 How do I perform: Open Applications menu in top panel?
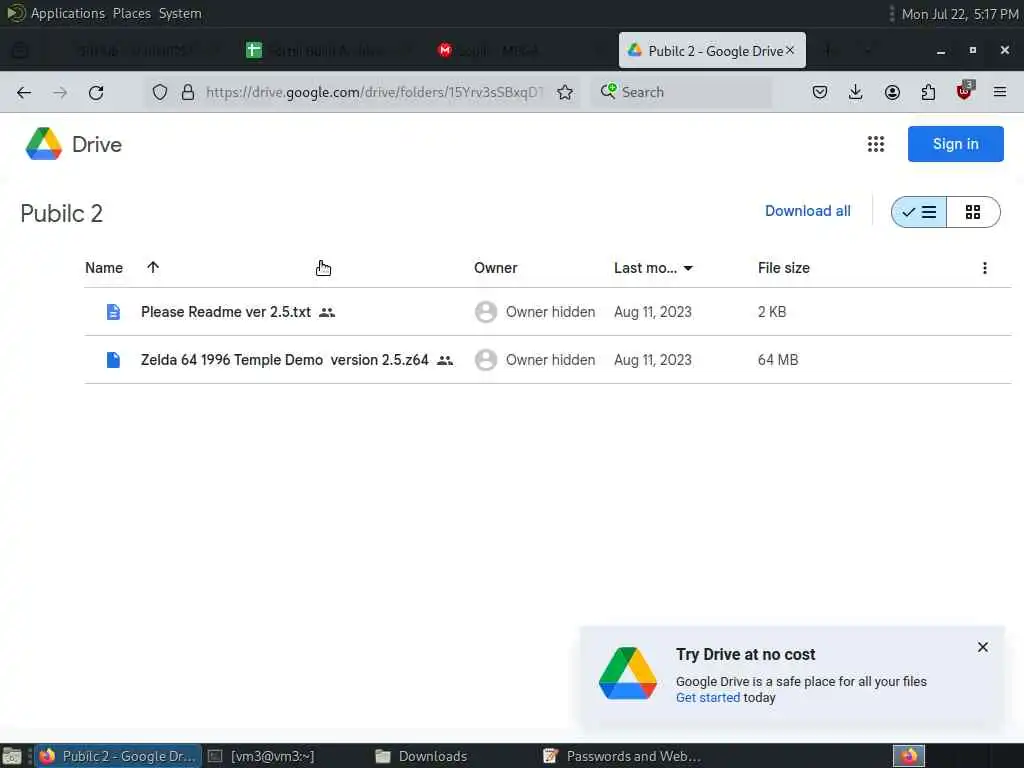[67, 13]
